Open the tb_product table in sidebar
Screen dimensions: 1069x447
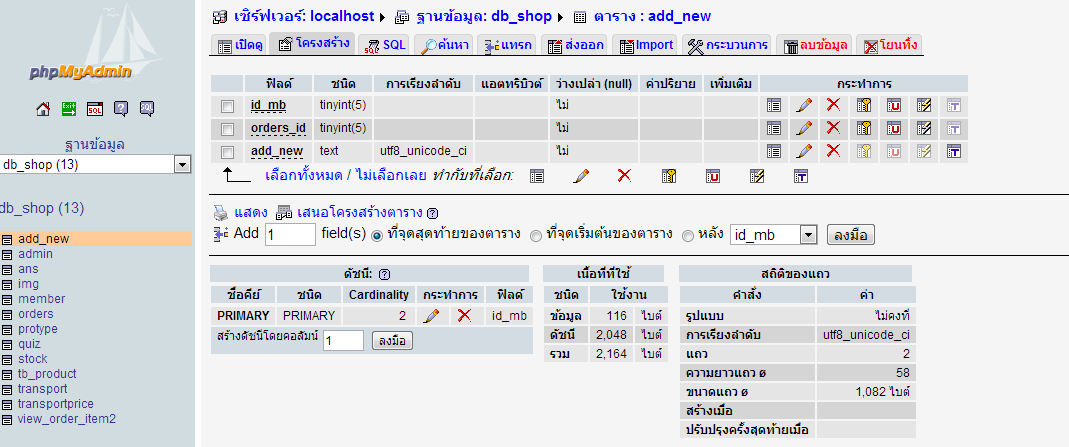(47, 374)
